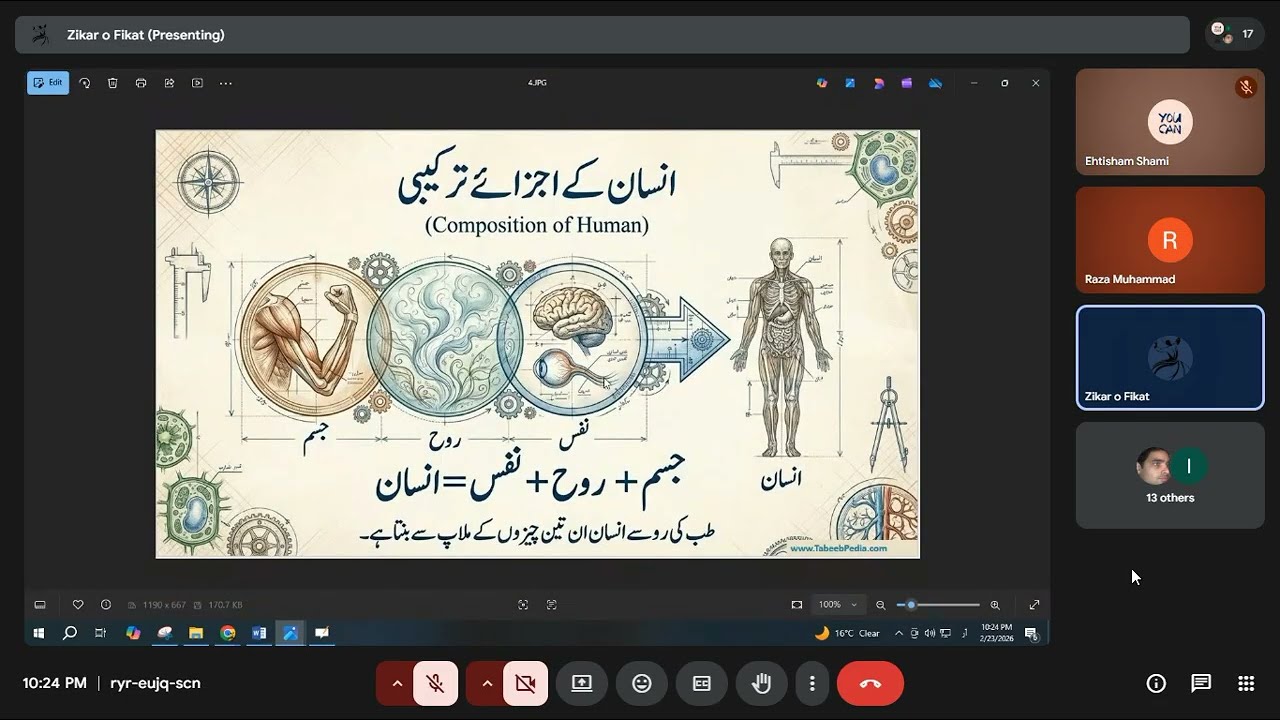The width and height of the screenshot is (1280, 720).
Task: Toggle the muted microphone button
Action: click(435, 684)
